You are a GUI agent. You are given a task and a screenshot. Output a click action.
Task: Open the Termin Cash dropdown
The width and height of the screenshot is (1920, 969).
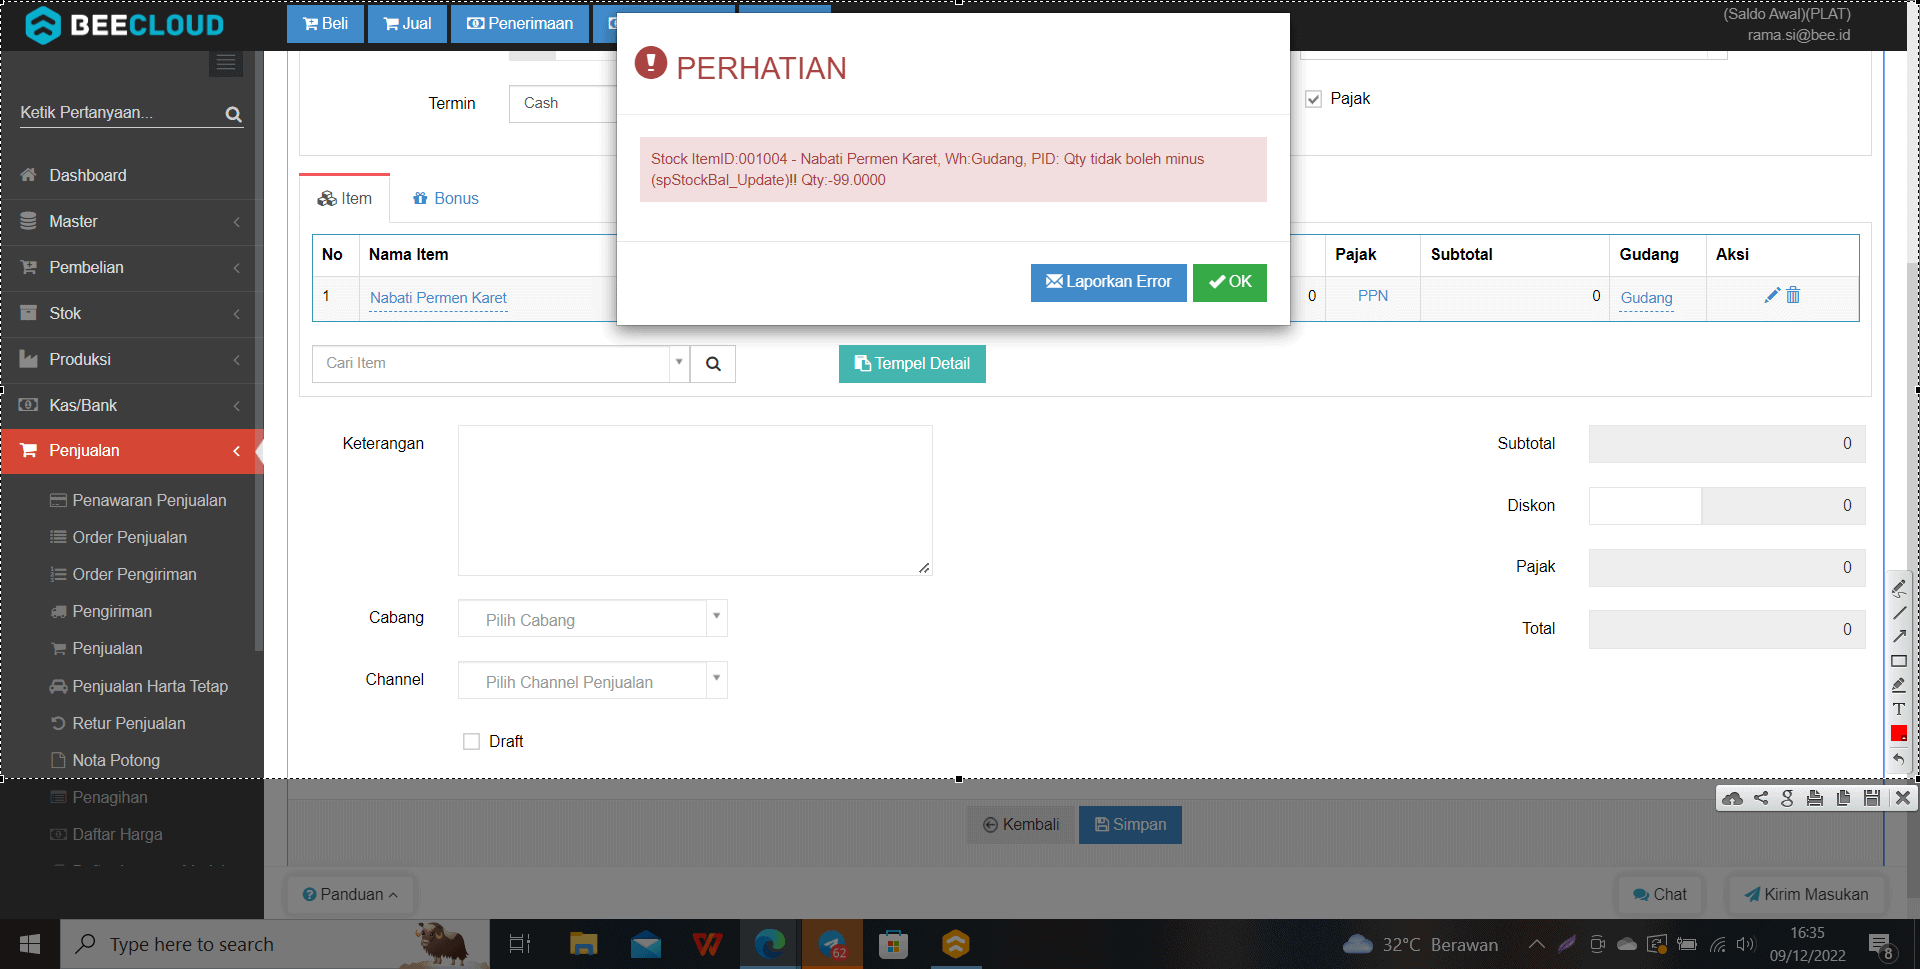[563, 103]
